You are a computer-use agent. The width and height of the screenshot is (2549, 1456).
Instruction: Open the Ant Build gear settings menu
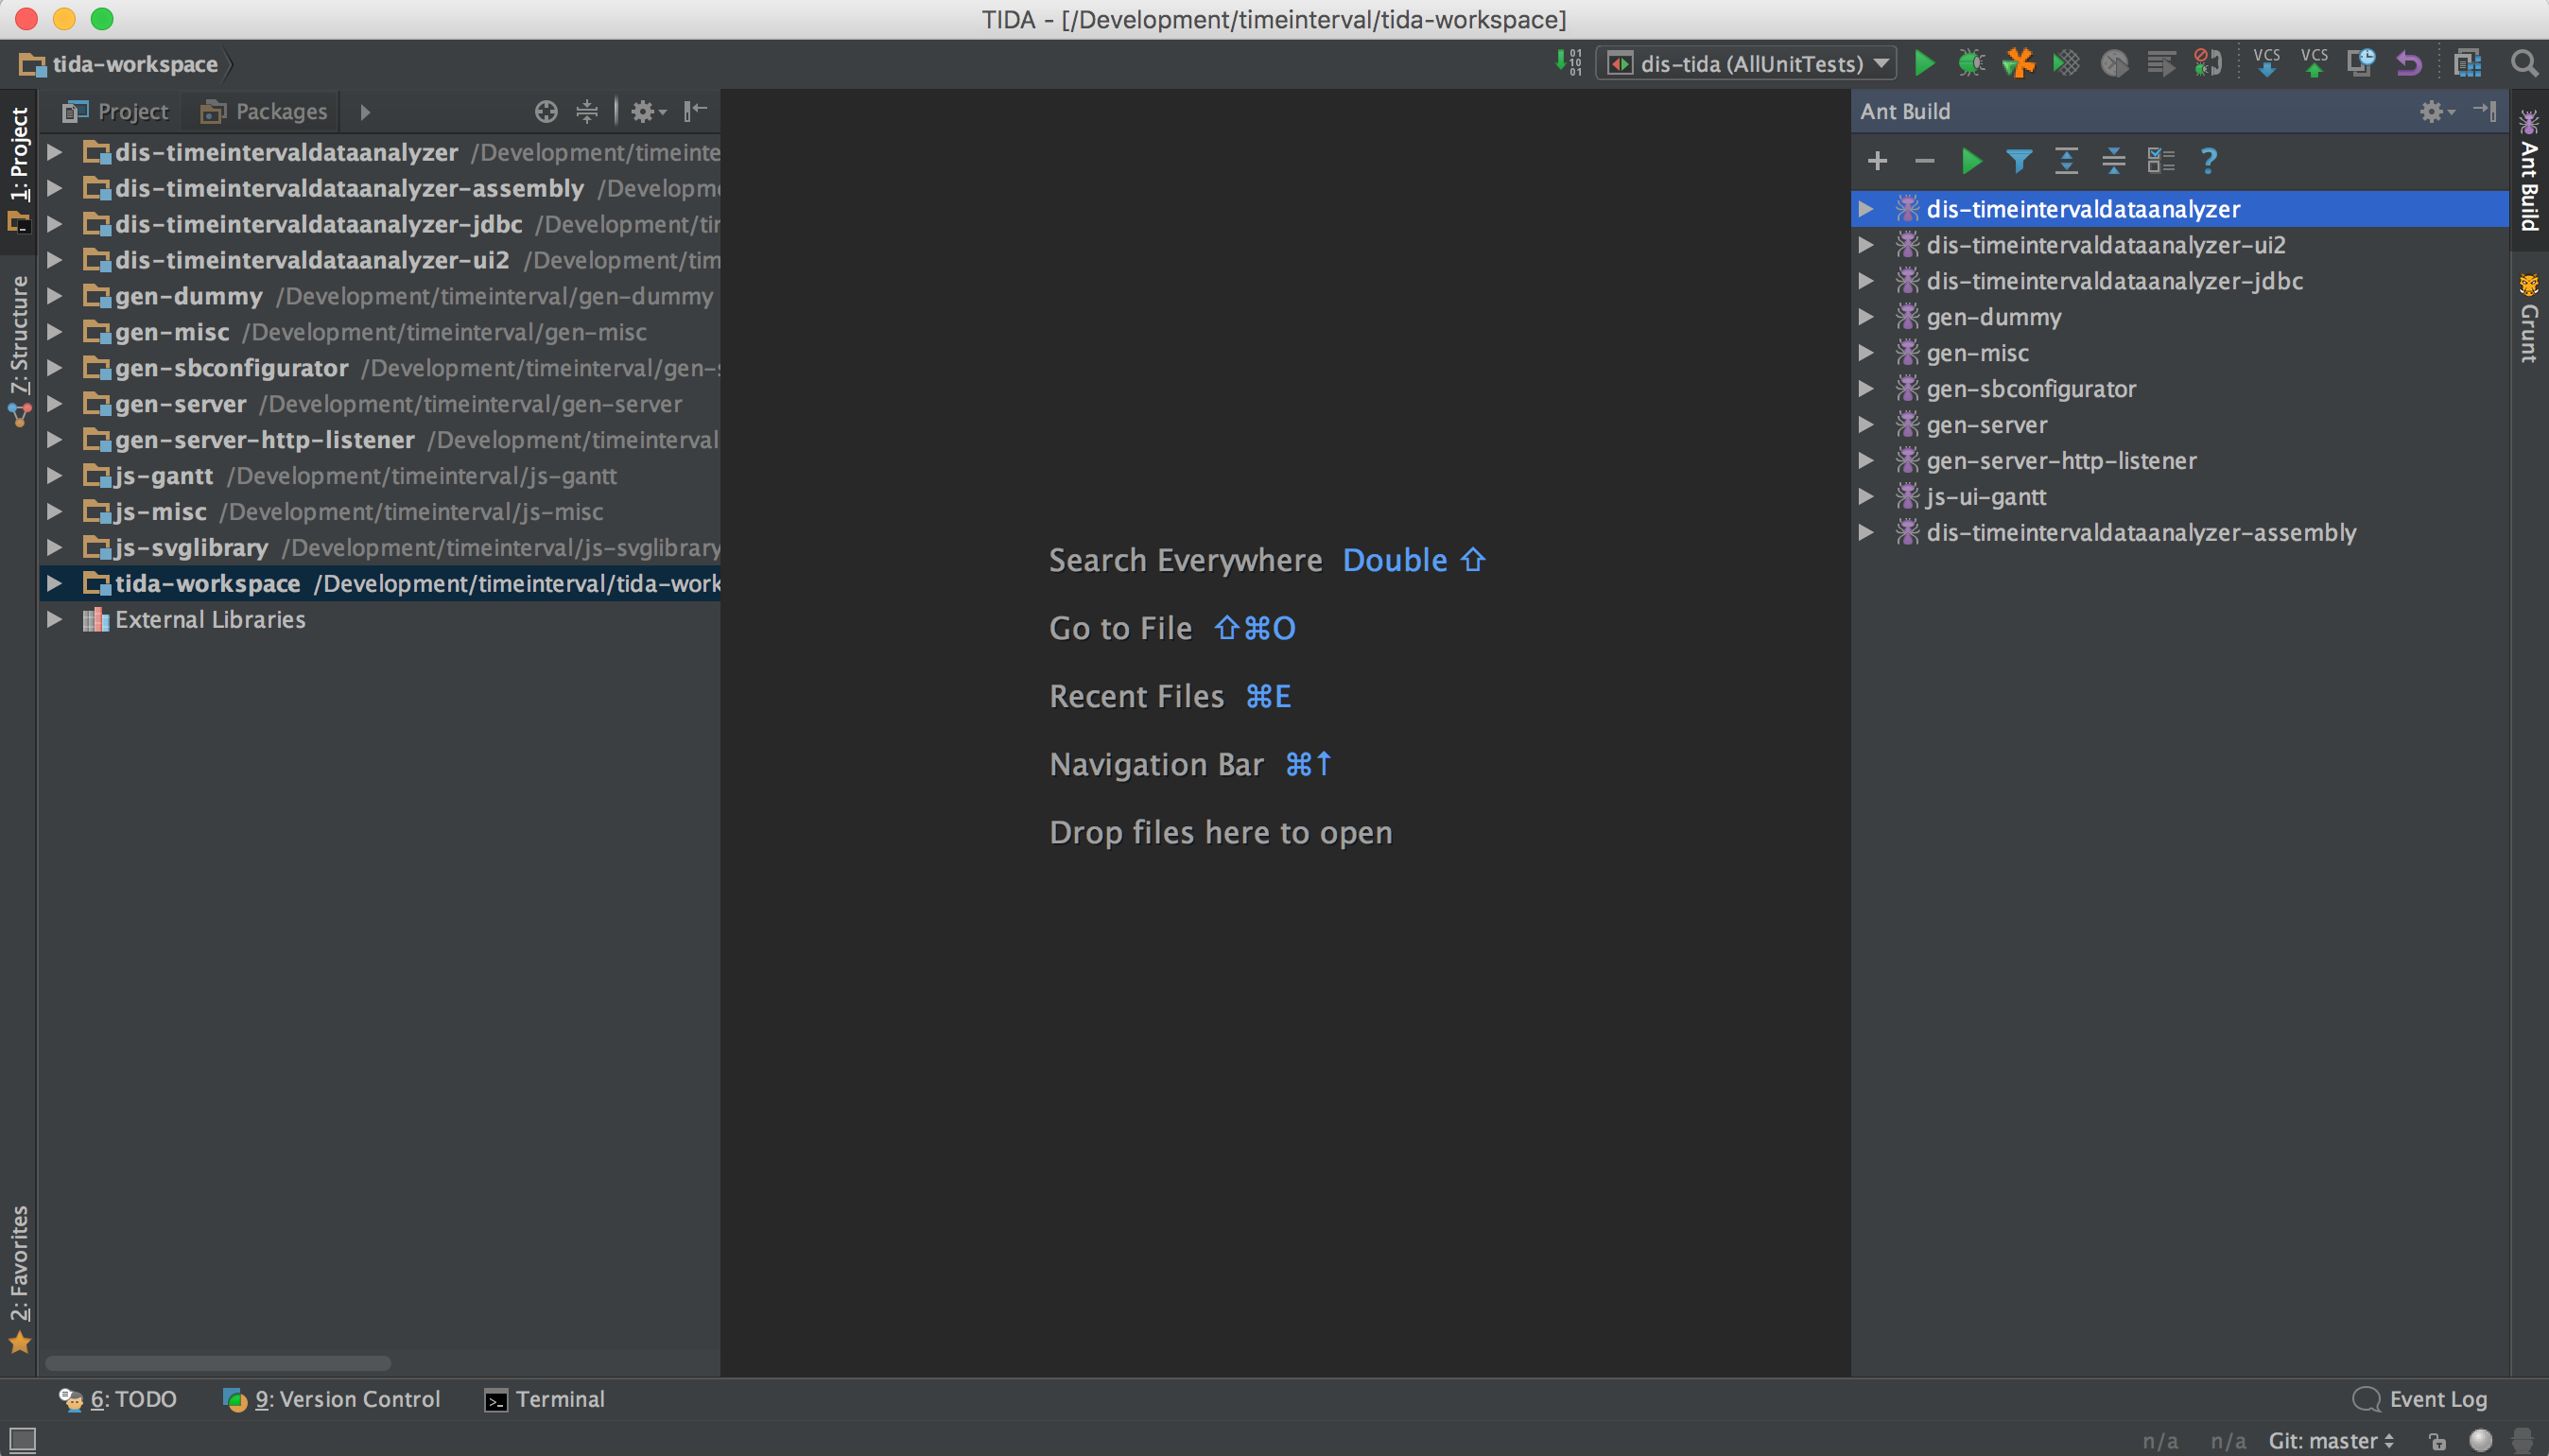point(2436,111)
